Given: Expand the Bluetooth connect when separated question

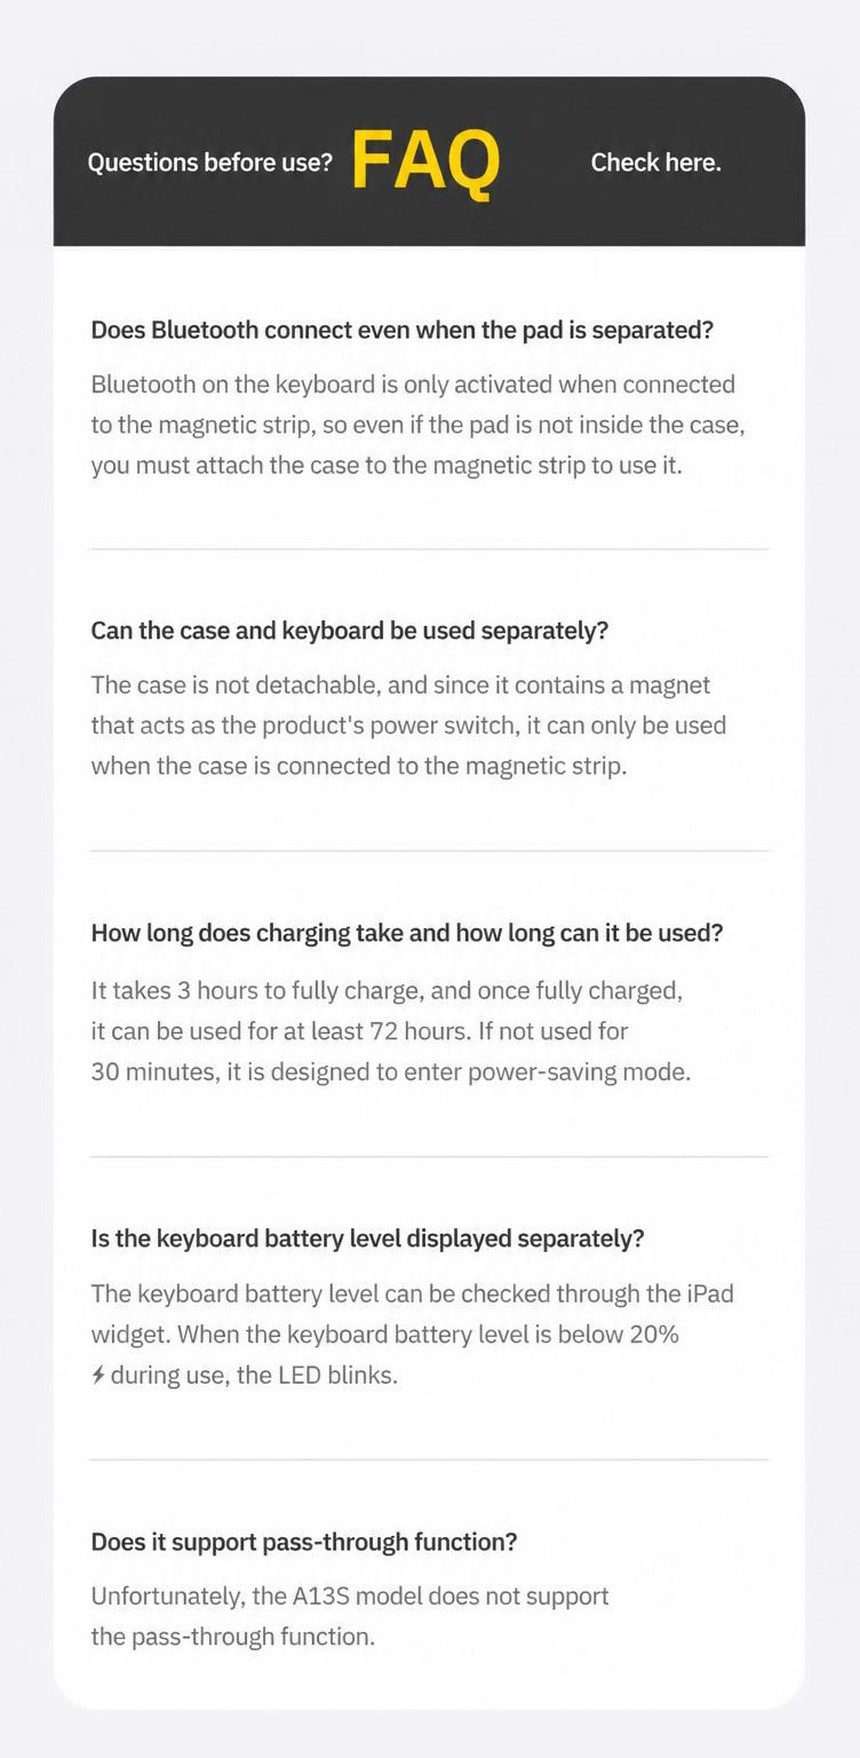Looking at the screenshot, I should click(x=402, y=330).
